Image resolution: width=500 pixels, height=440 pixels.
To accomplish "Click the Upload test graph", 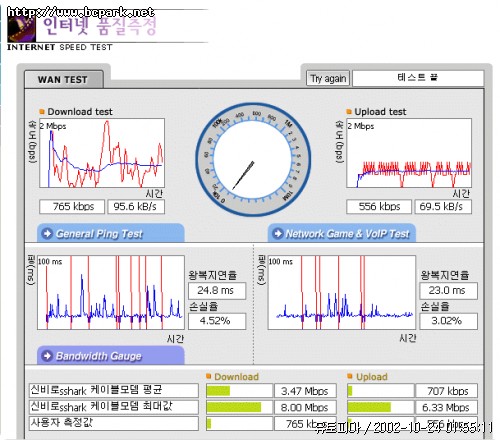I will (x=409, y=153).
